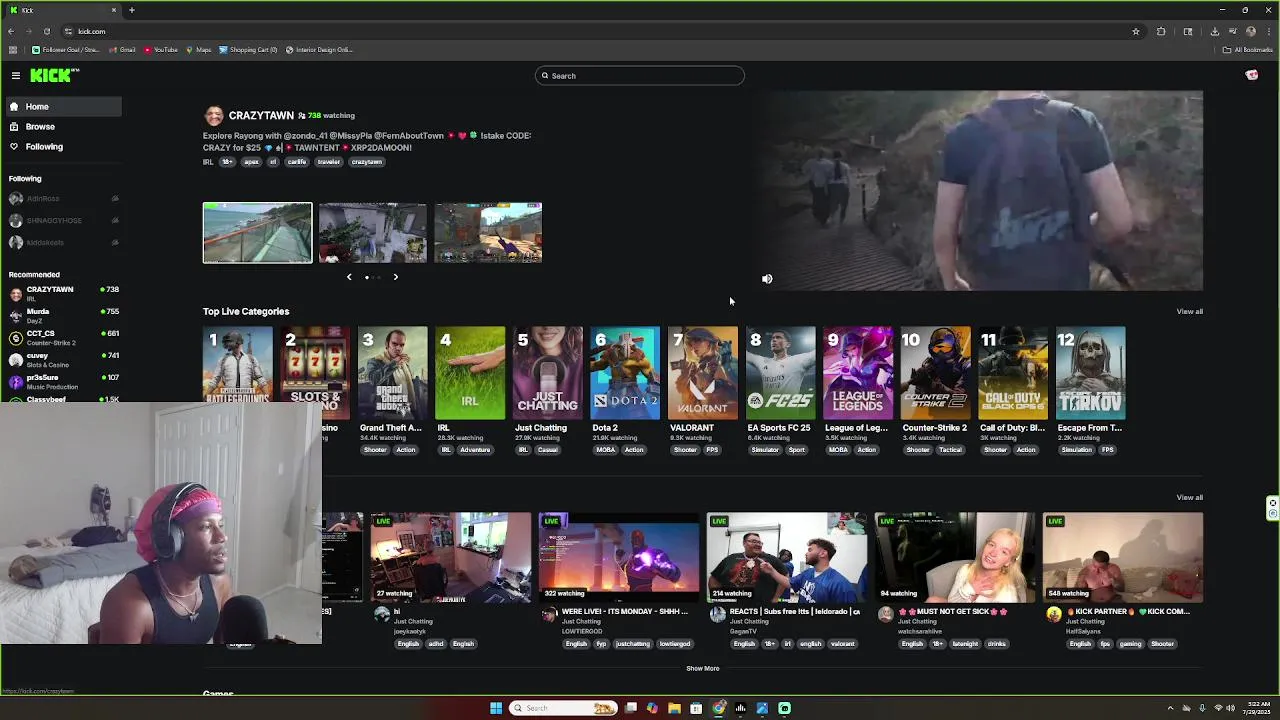Open File Explorer from taskbar
The width and height of the screenshot is (1280, 720).
[x=674, y=708]
